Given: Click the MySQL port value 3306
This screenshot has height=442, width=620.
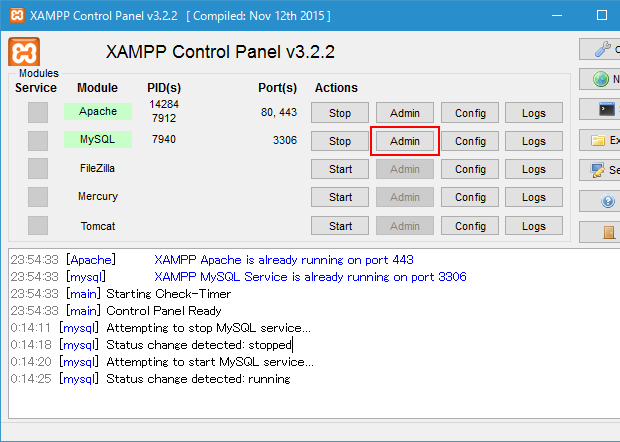Looking at the screenshot, I should 285,140.
